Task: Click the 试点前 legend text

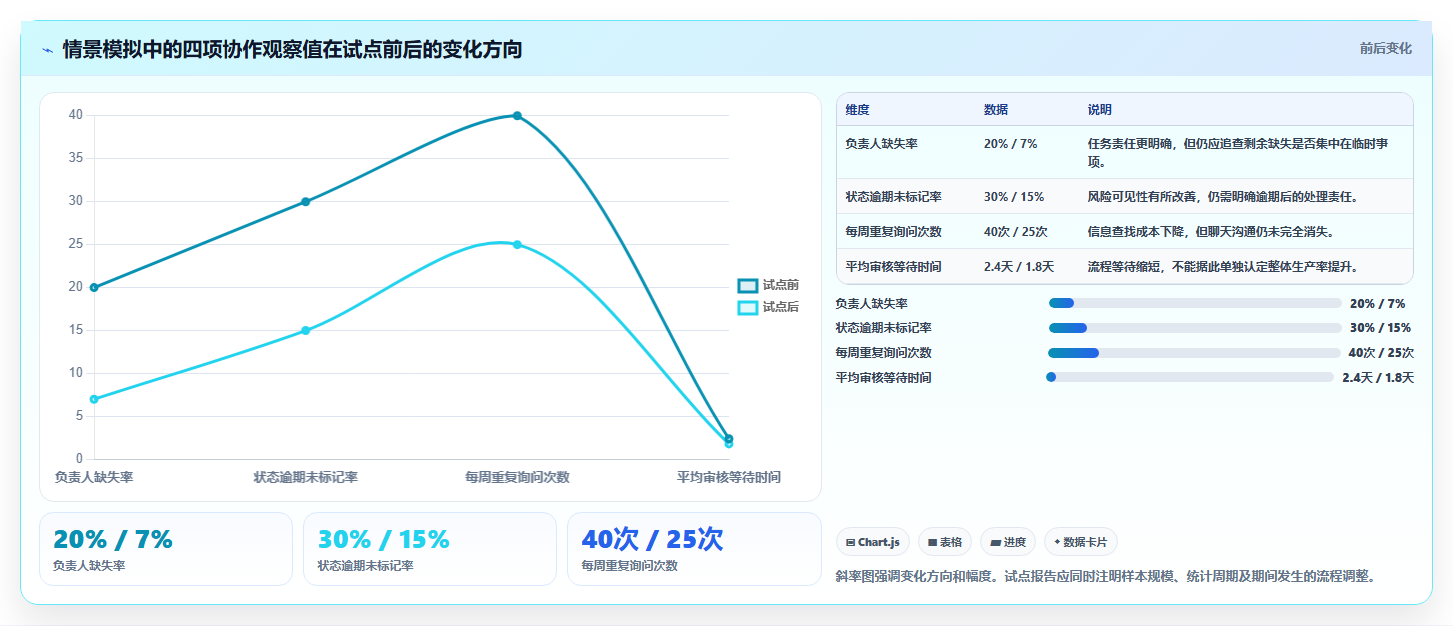Action: tap(781, 285)
